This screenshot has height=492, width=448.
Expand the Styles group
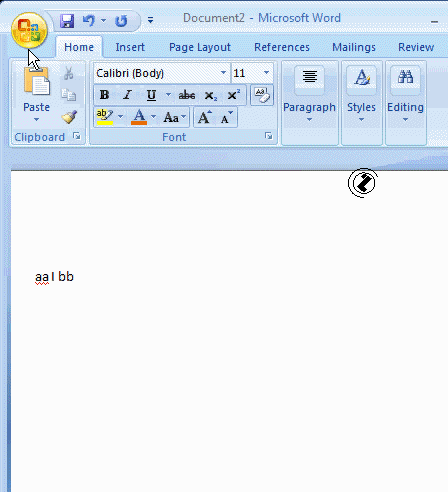[x=361, y=103]
